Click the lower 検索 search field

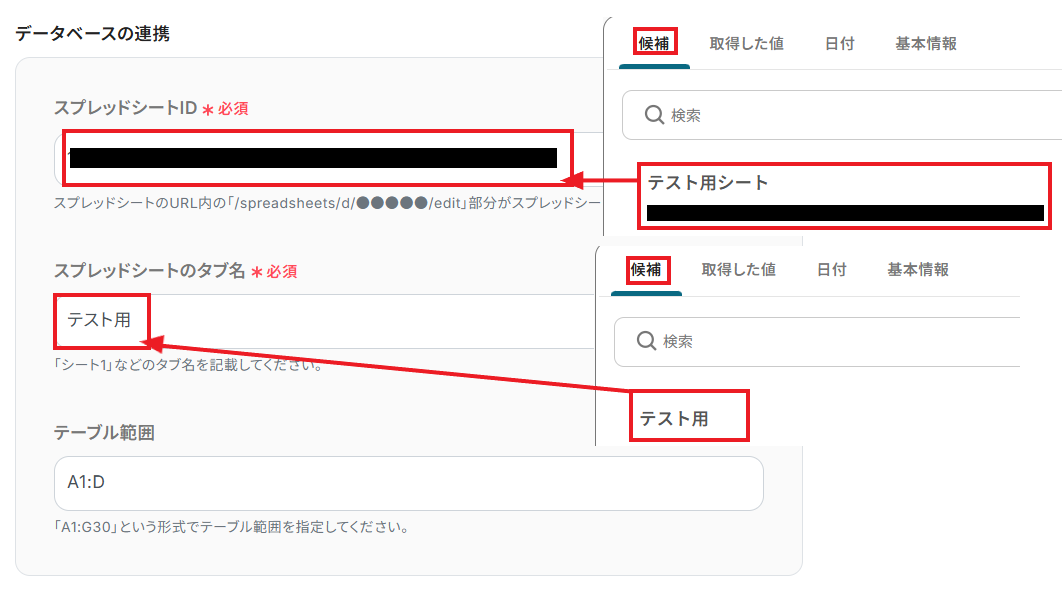[x=817, y=341]
